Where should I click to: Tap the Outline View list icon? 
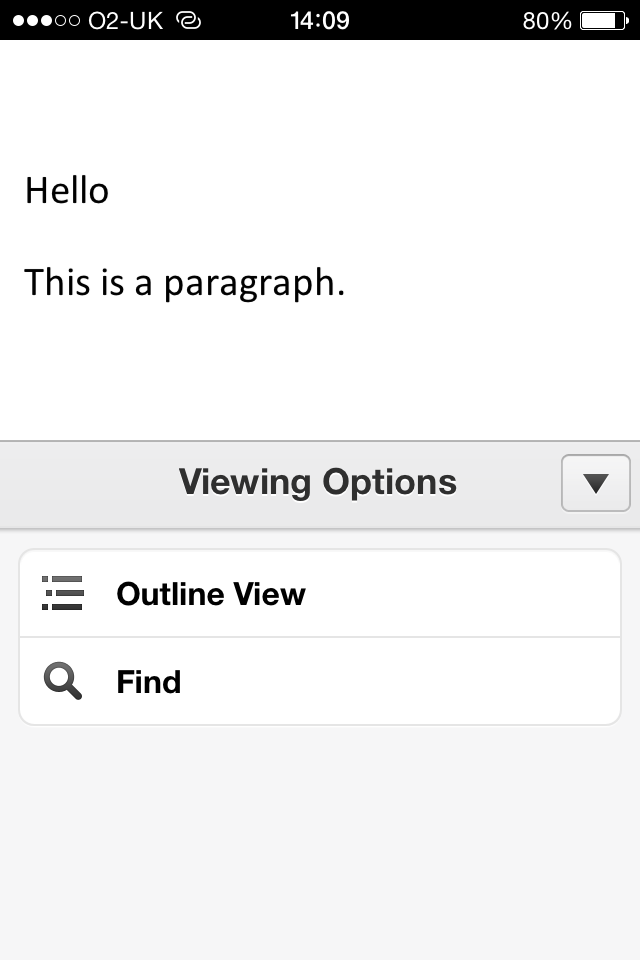[62, 593]
